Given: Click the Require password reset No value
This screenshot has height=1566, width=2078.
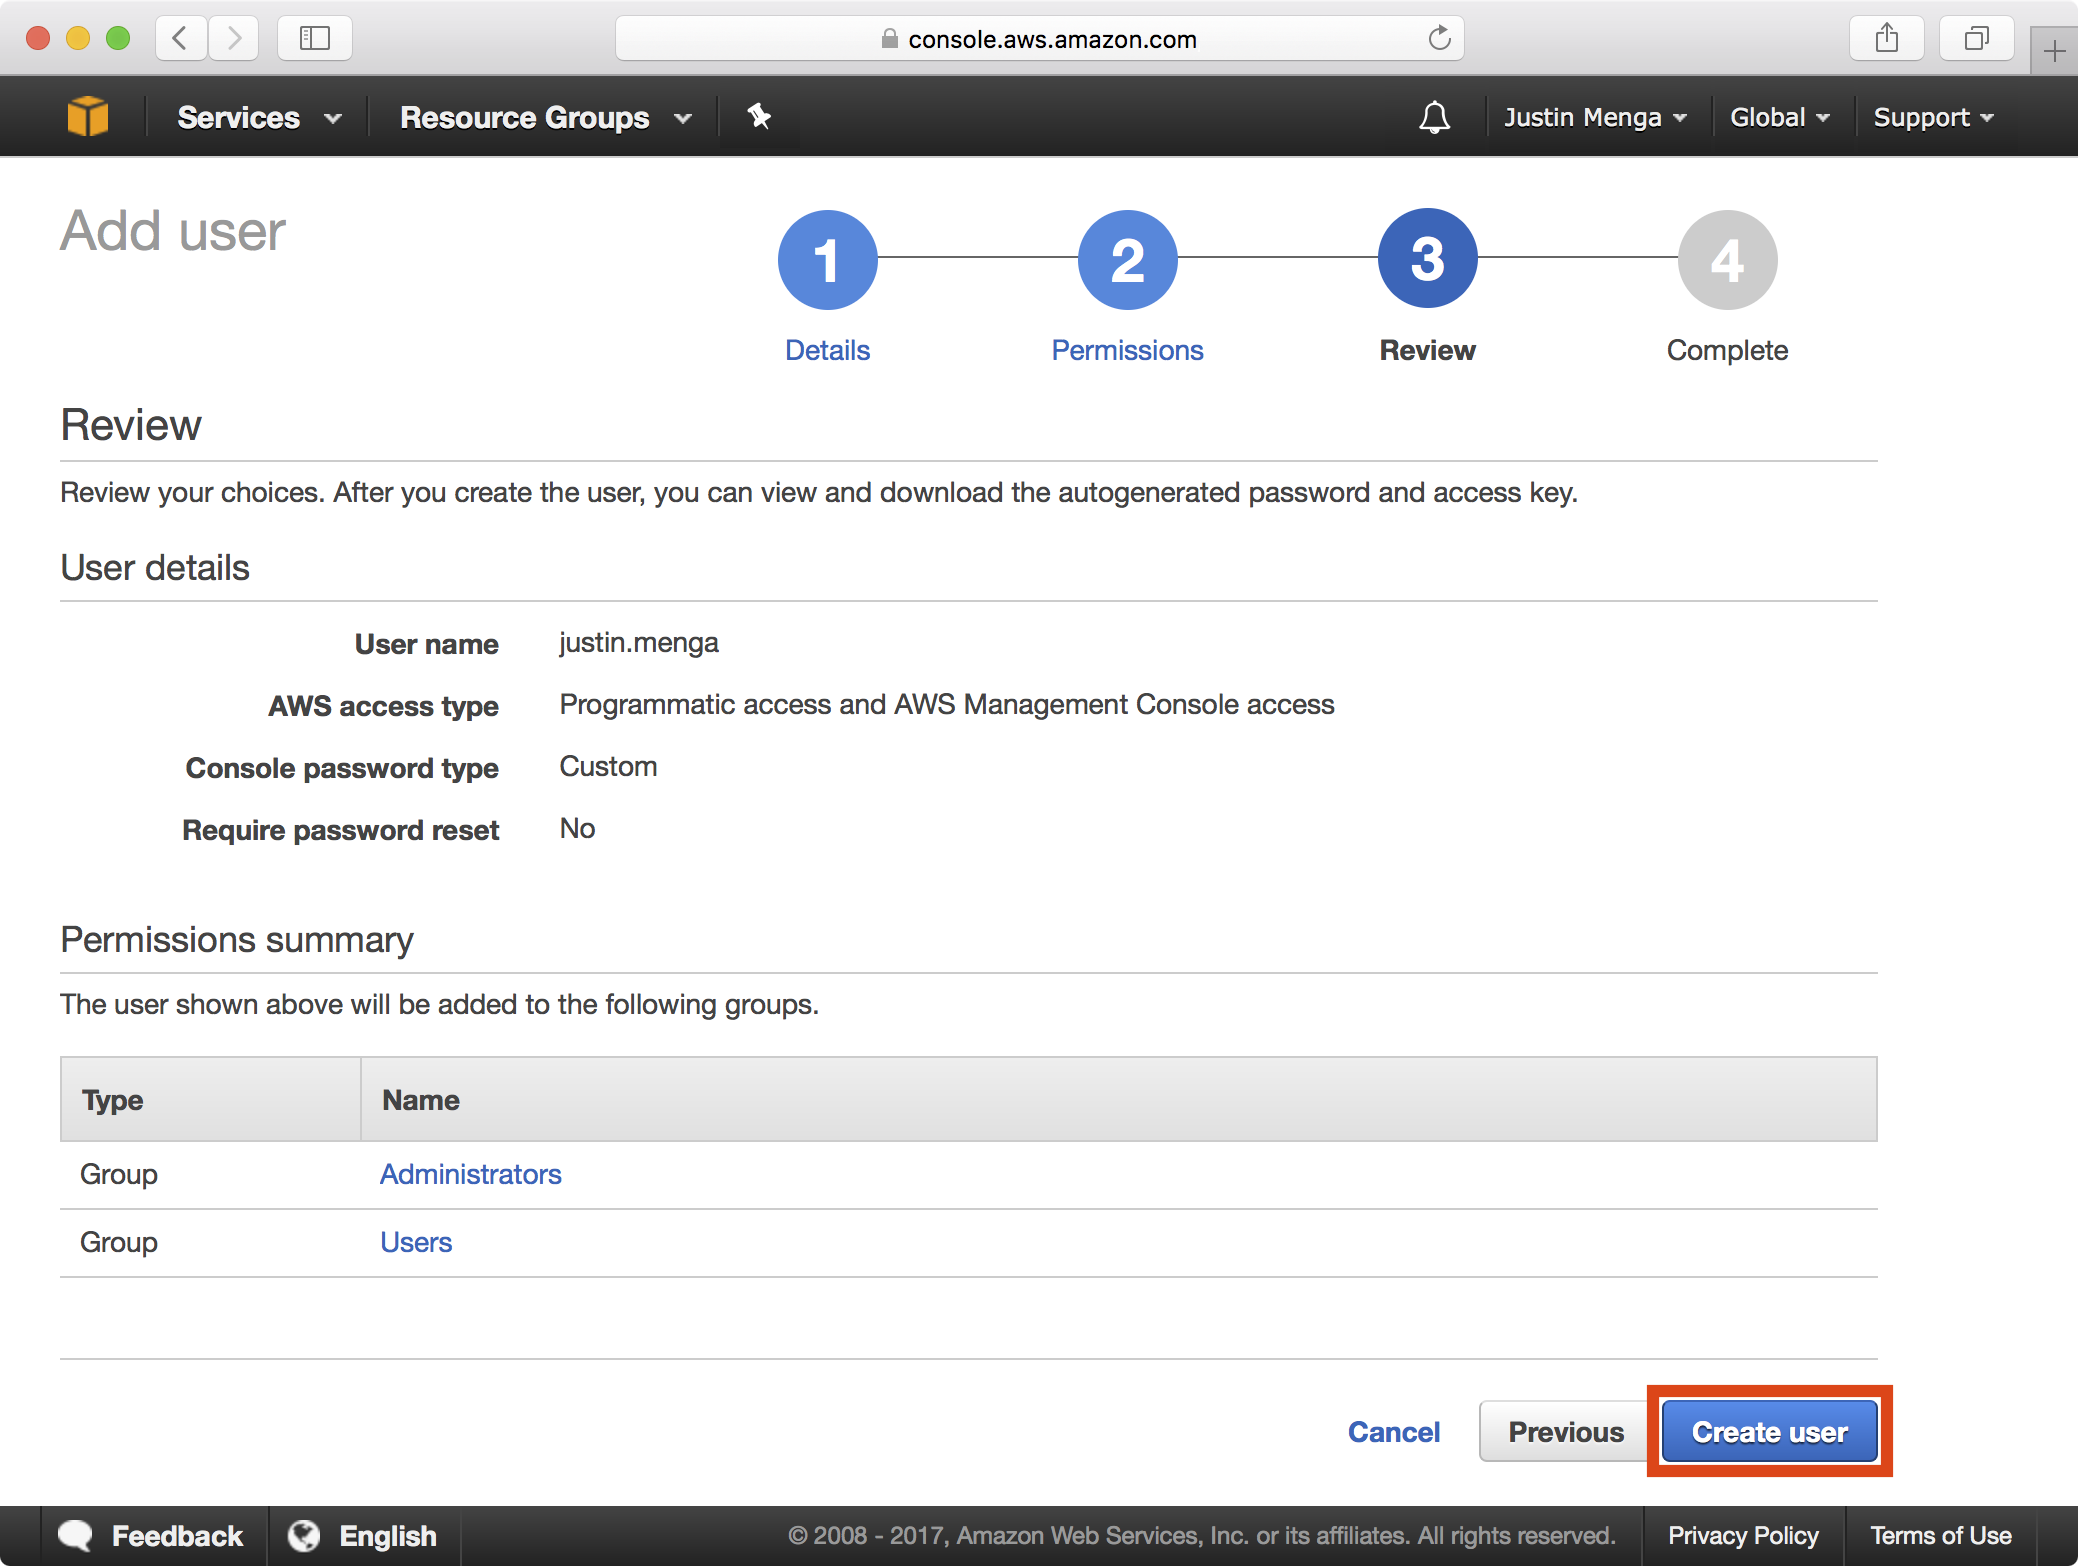Looking at the screenshot, I should (577, 828).
